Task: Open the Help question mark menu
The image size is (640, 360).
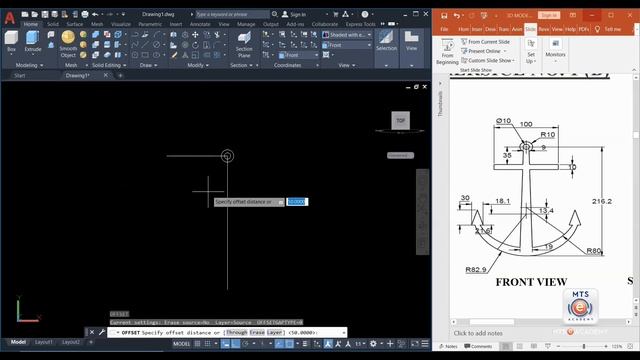Action: tap(365, 14)
